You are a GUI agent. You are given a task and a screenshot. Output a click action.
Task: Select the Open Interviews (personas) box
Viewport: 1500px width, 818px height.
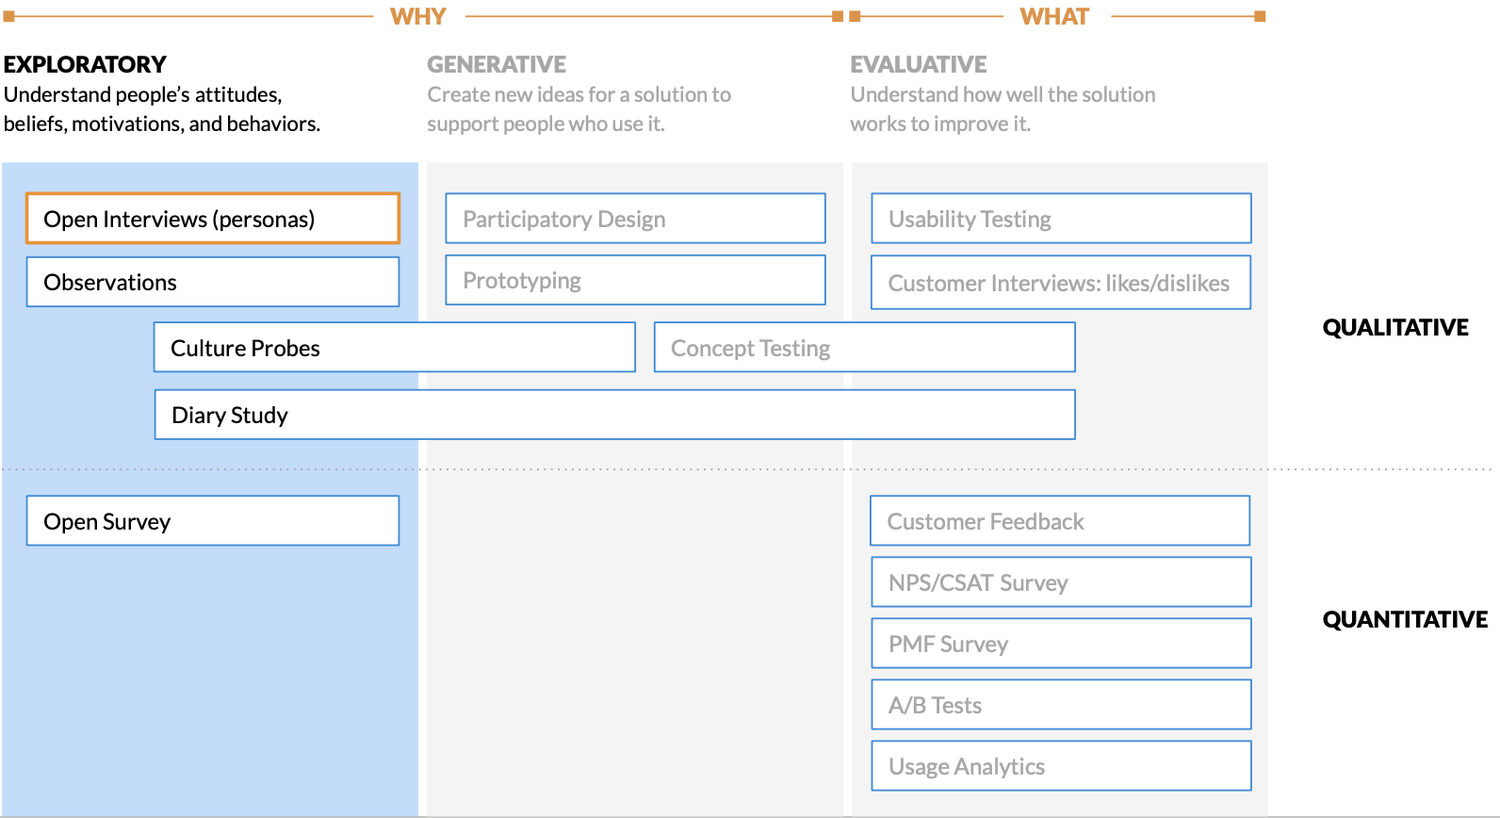click(213, 219)
